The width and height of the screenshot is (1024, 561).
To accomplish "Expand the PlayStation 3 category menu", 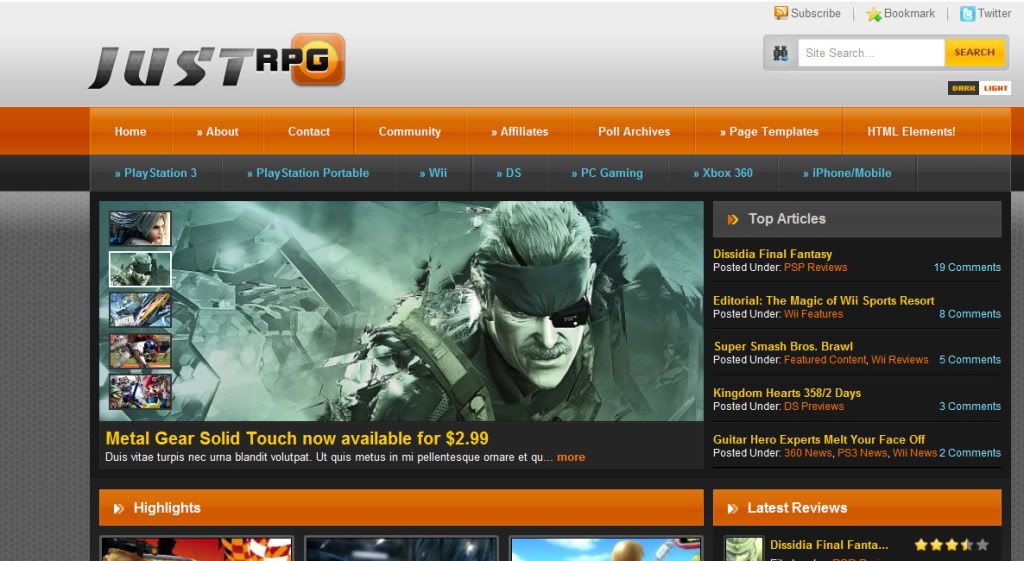I will (x=155, y=173).
